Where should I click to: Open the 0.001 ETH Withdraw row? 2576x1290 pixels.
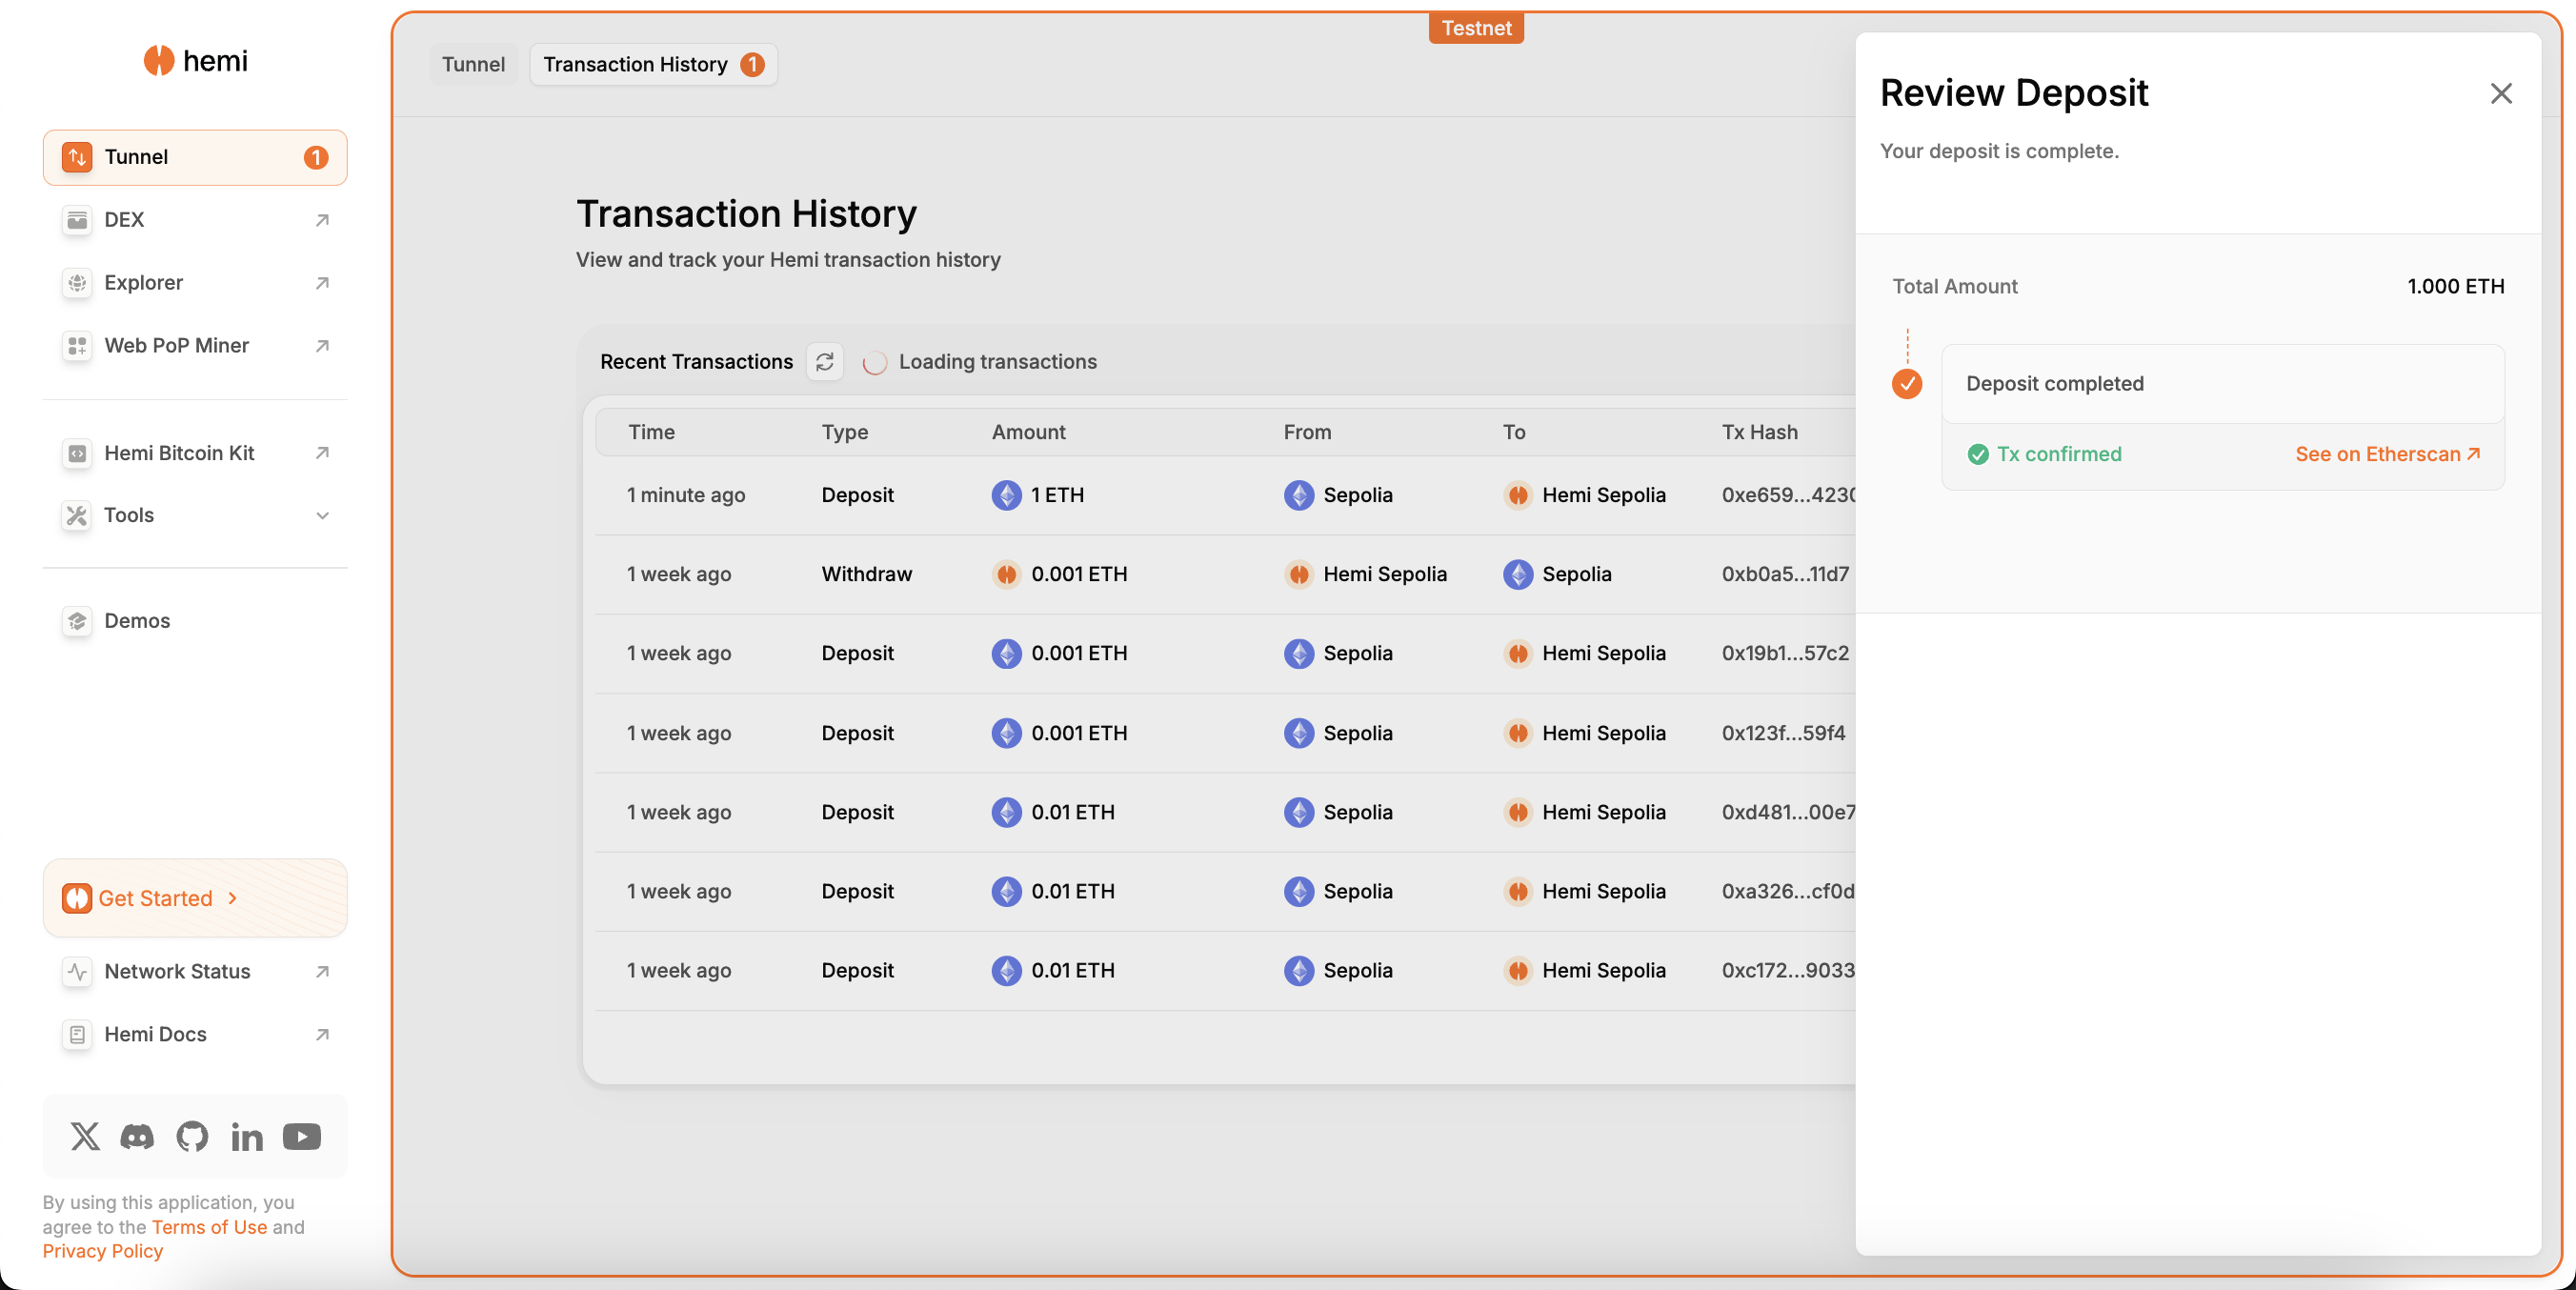point(1225,574)
